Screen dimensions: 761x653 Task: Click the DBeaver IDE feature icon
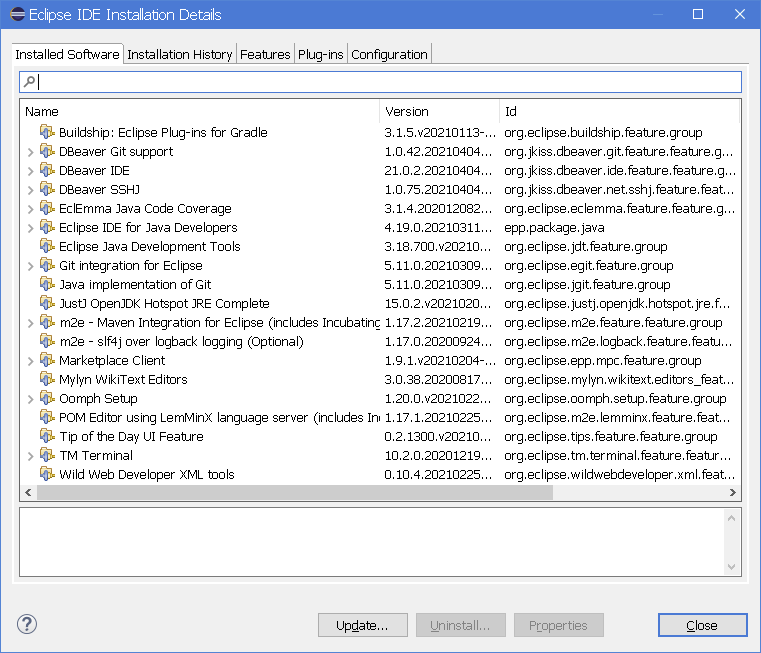(47, 170)
